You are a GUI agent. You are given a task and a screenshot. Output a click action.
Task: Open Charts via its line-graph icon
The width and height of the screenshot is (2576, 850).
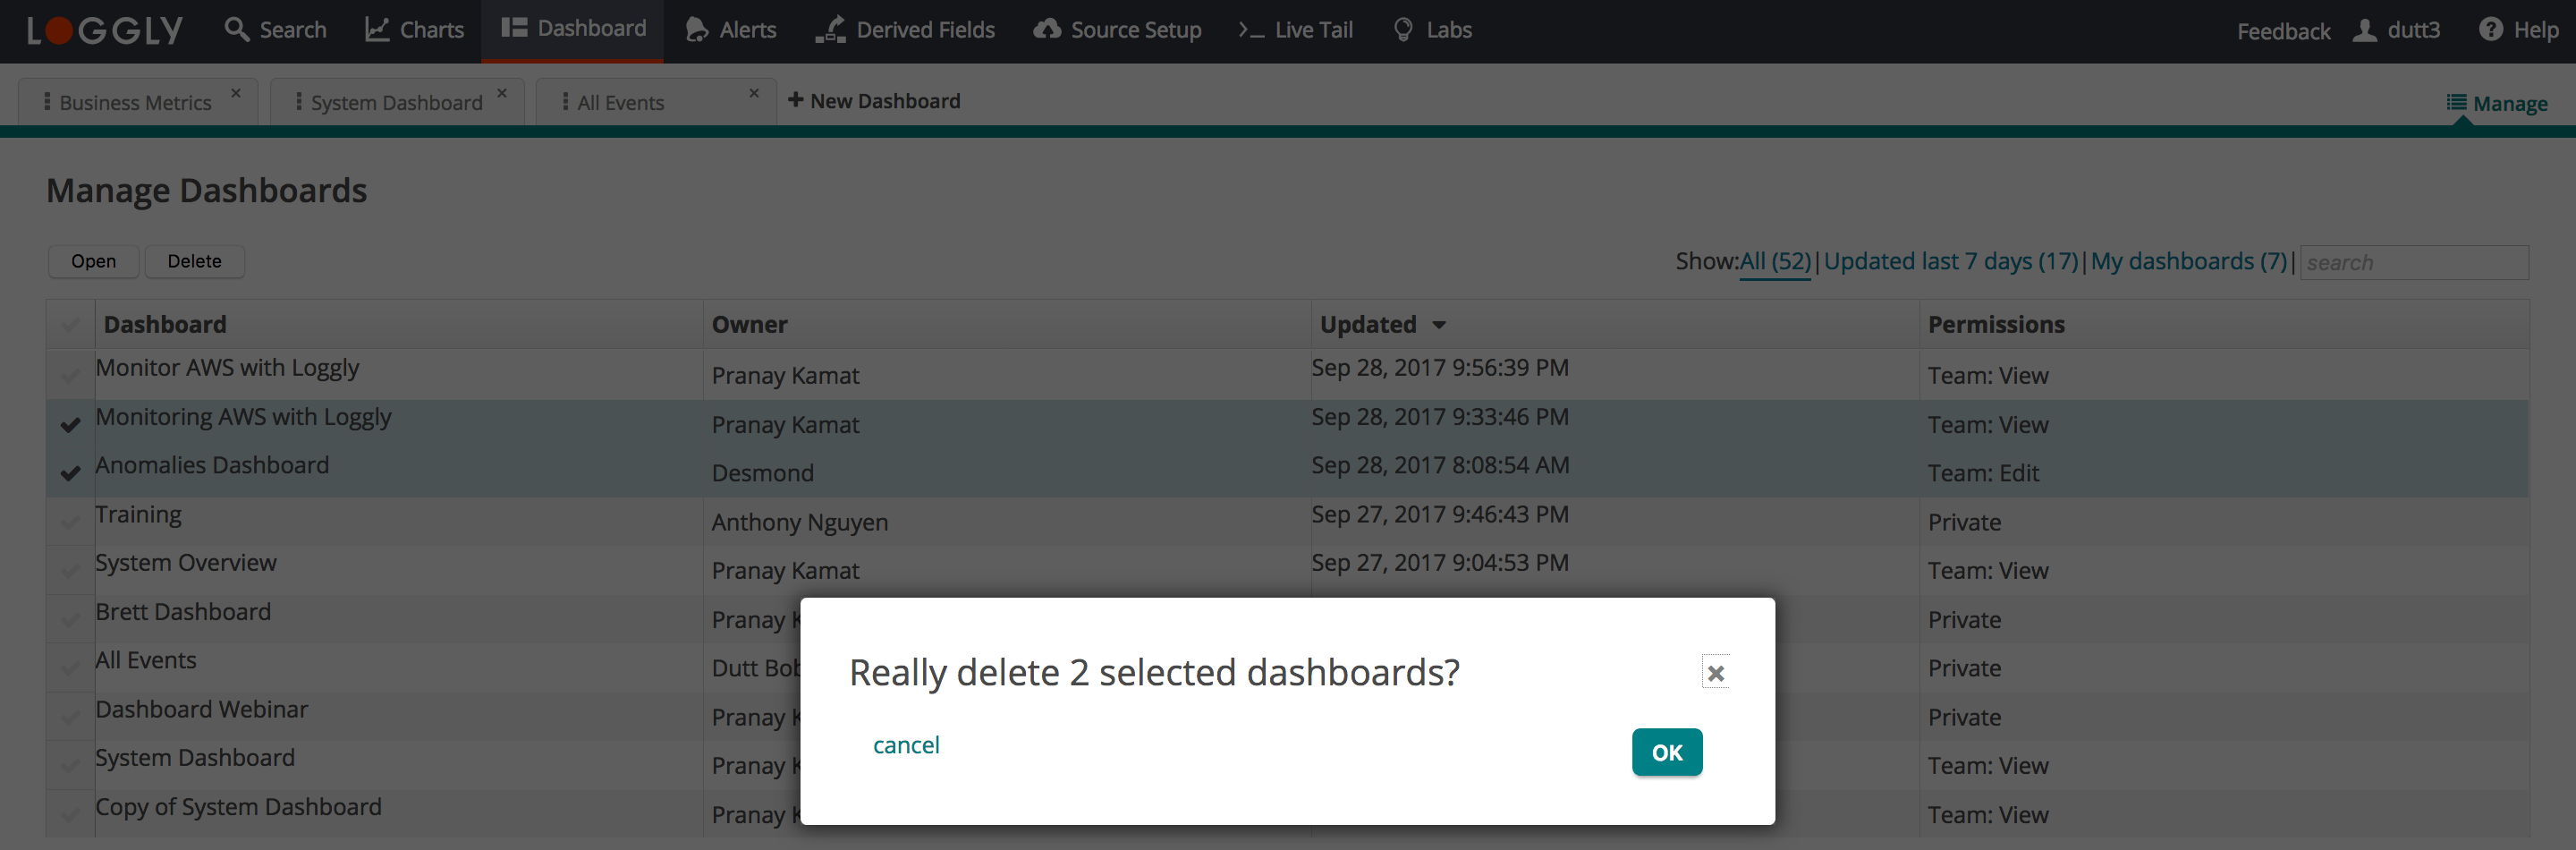[376, 29]
